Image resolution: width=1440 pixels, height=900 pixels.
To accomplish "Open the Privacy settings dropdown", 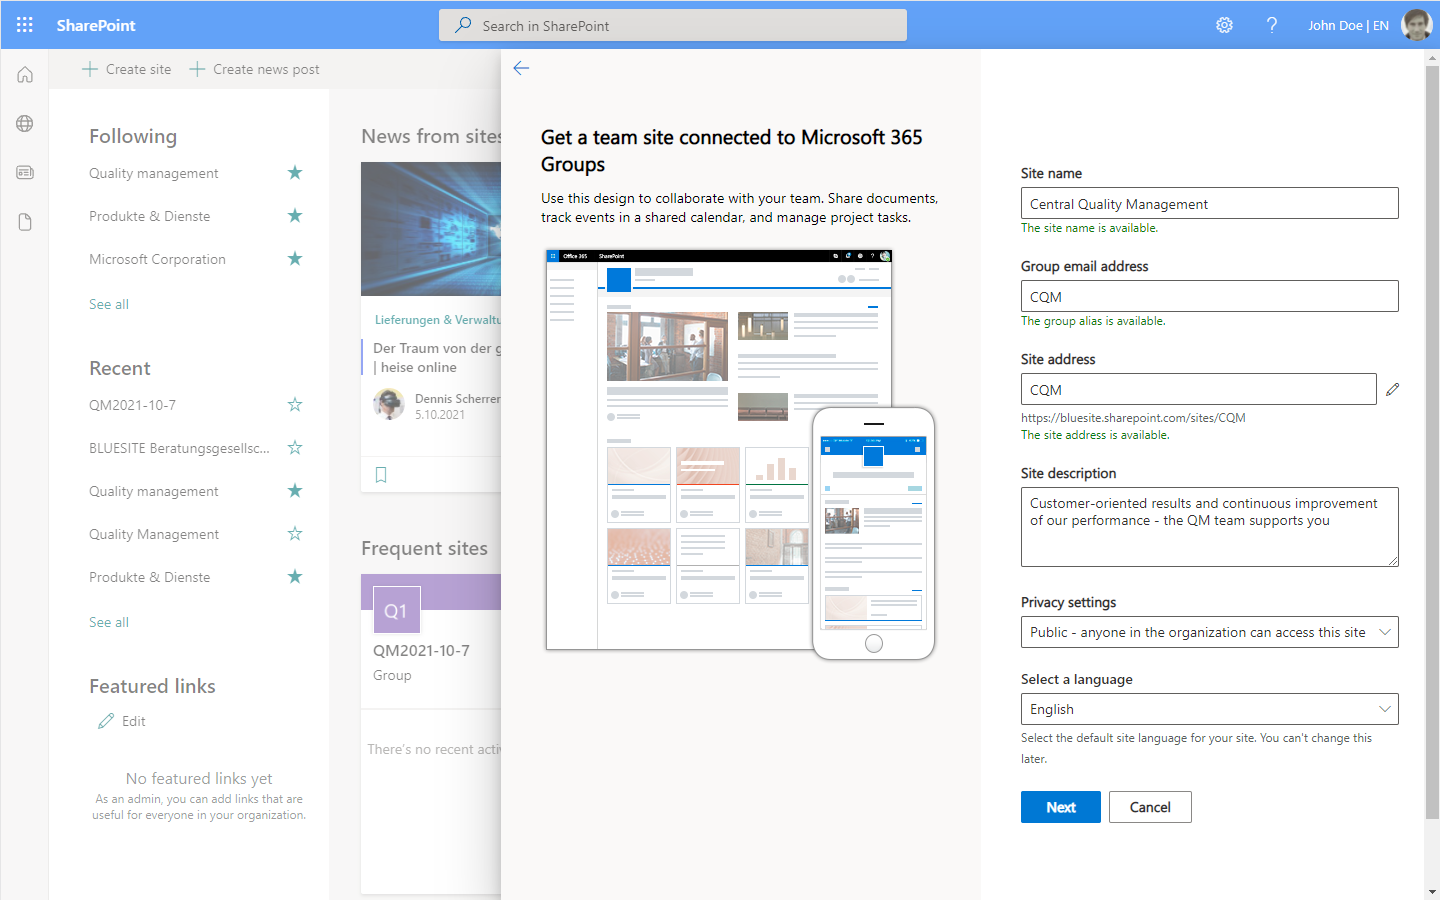I will pyautogui.click(x=1209, y=632).
